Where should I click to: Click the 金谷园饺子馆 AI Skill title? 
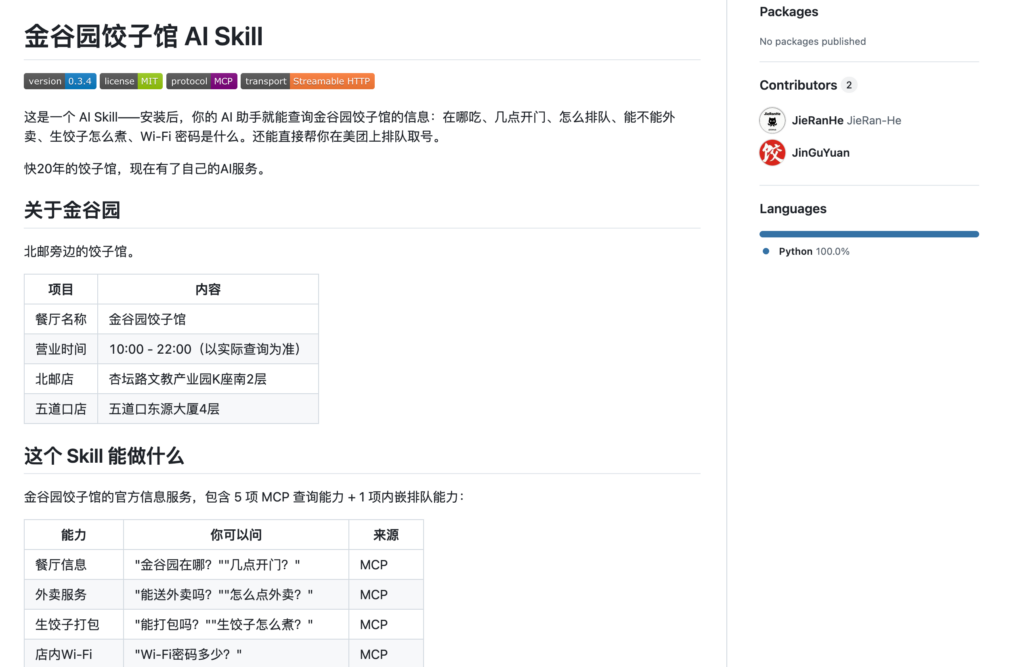tap(142, 36)
